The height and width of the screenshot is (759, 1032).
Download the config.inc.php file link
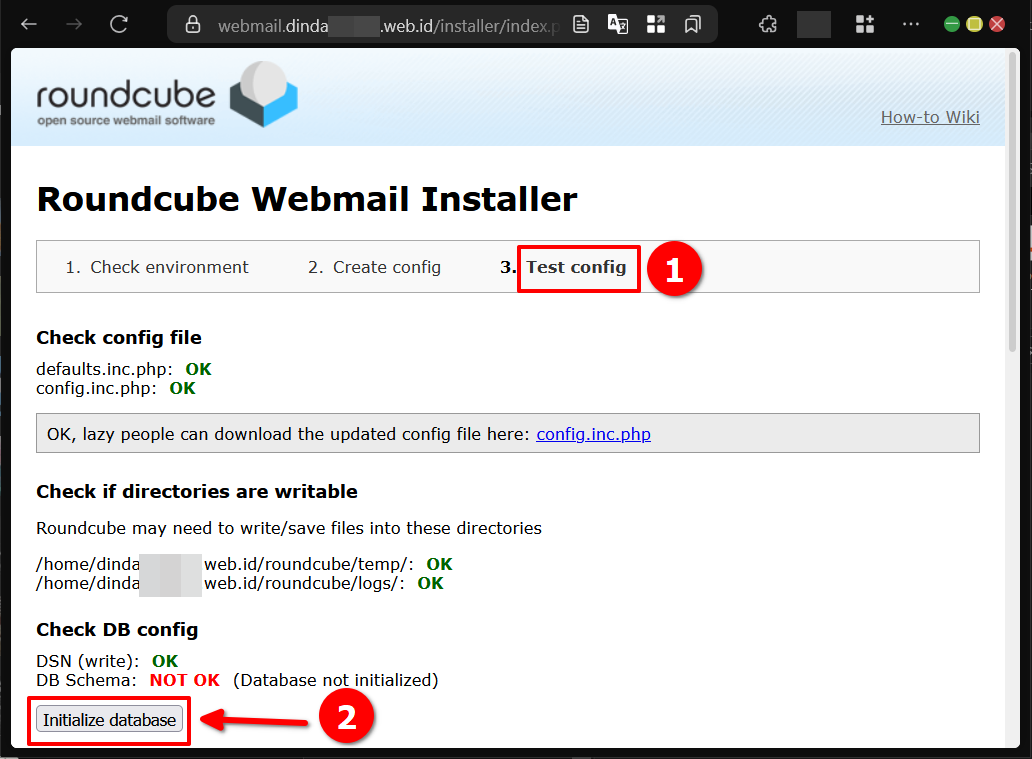pos(593,434)
